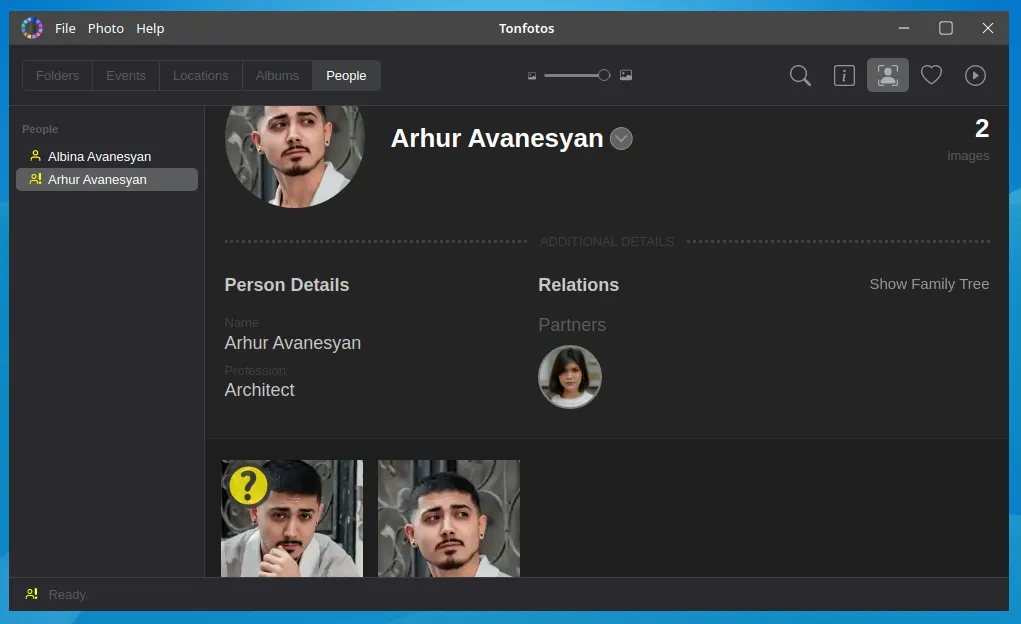
Task: Open the Help menu
Action: (150, 28)
